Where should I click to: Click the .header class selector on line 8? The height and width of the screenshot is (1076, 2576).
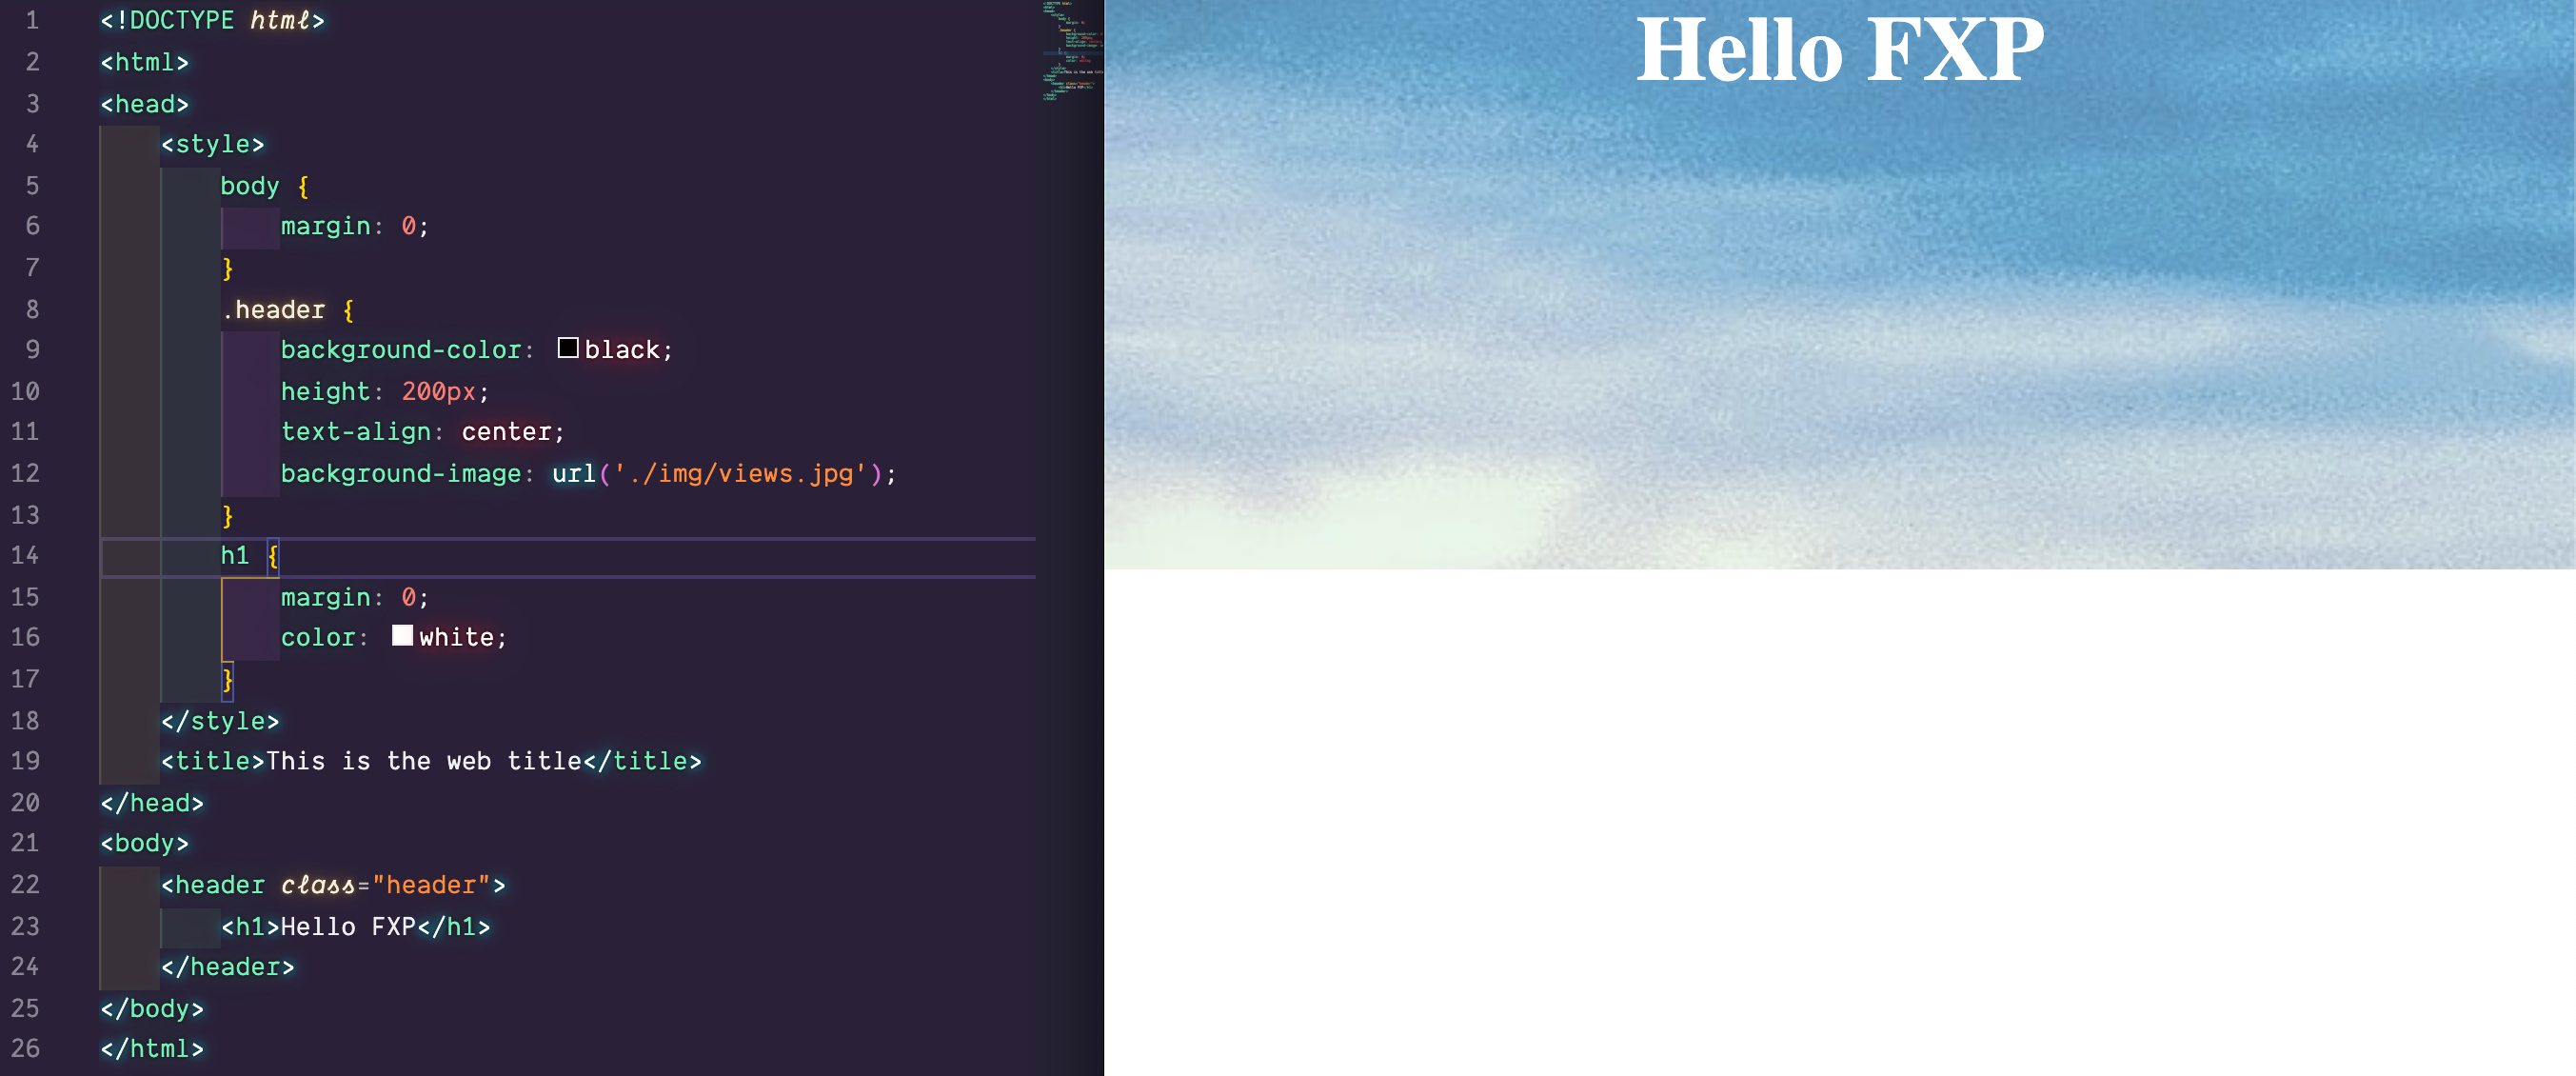point(274,309)
